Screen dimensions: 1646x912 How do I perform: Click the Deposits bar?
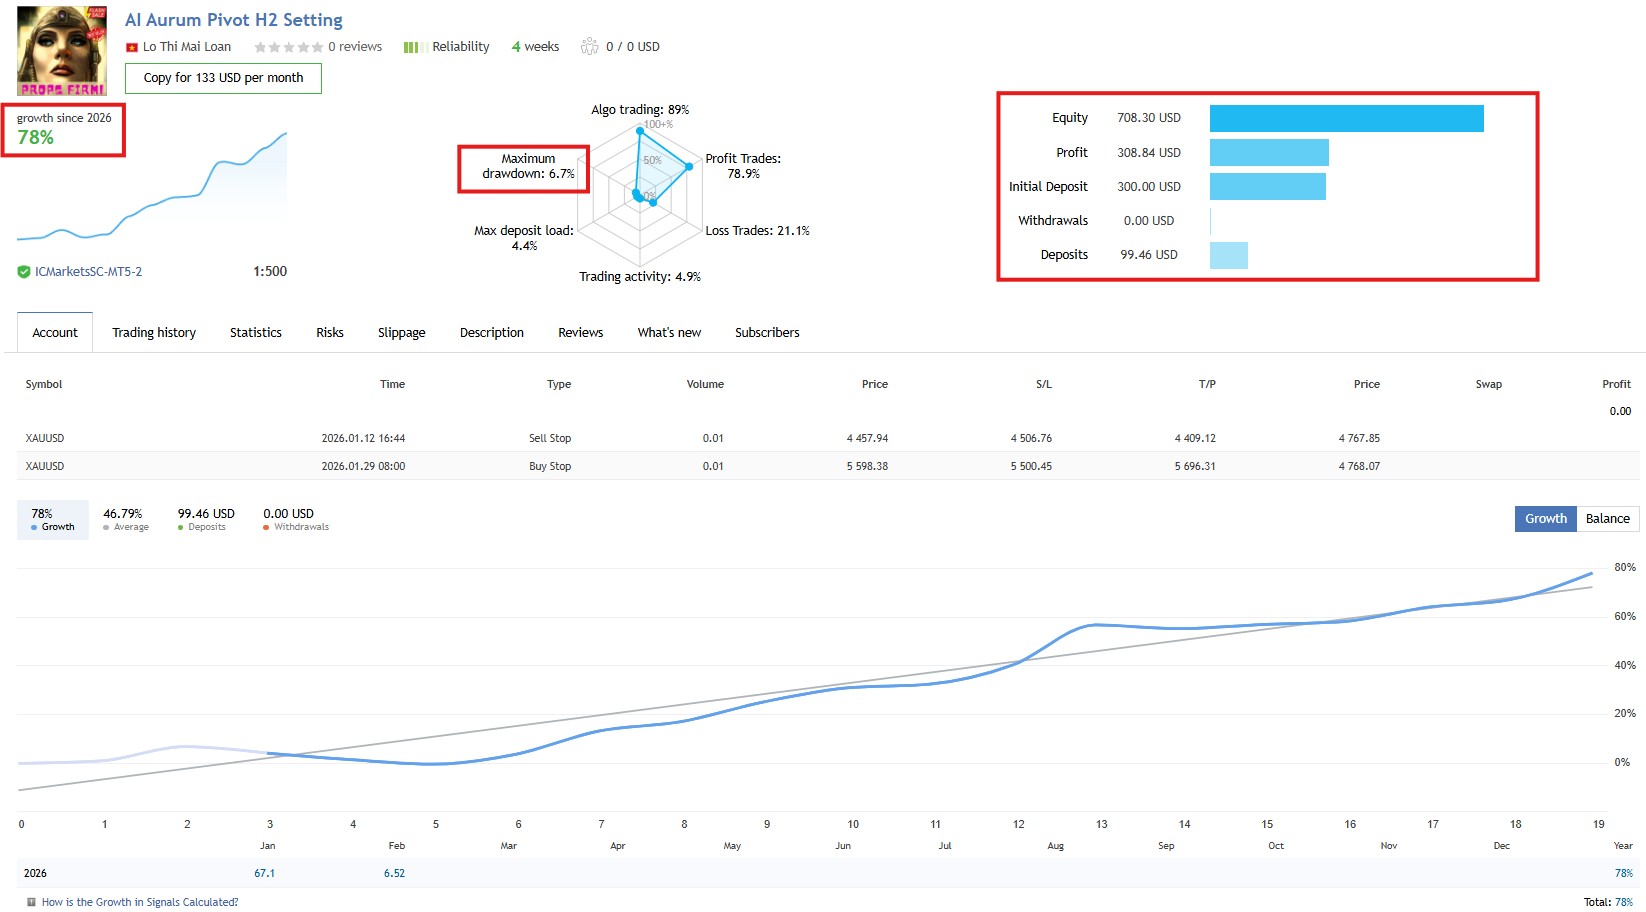(x=1229, y=255)
